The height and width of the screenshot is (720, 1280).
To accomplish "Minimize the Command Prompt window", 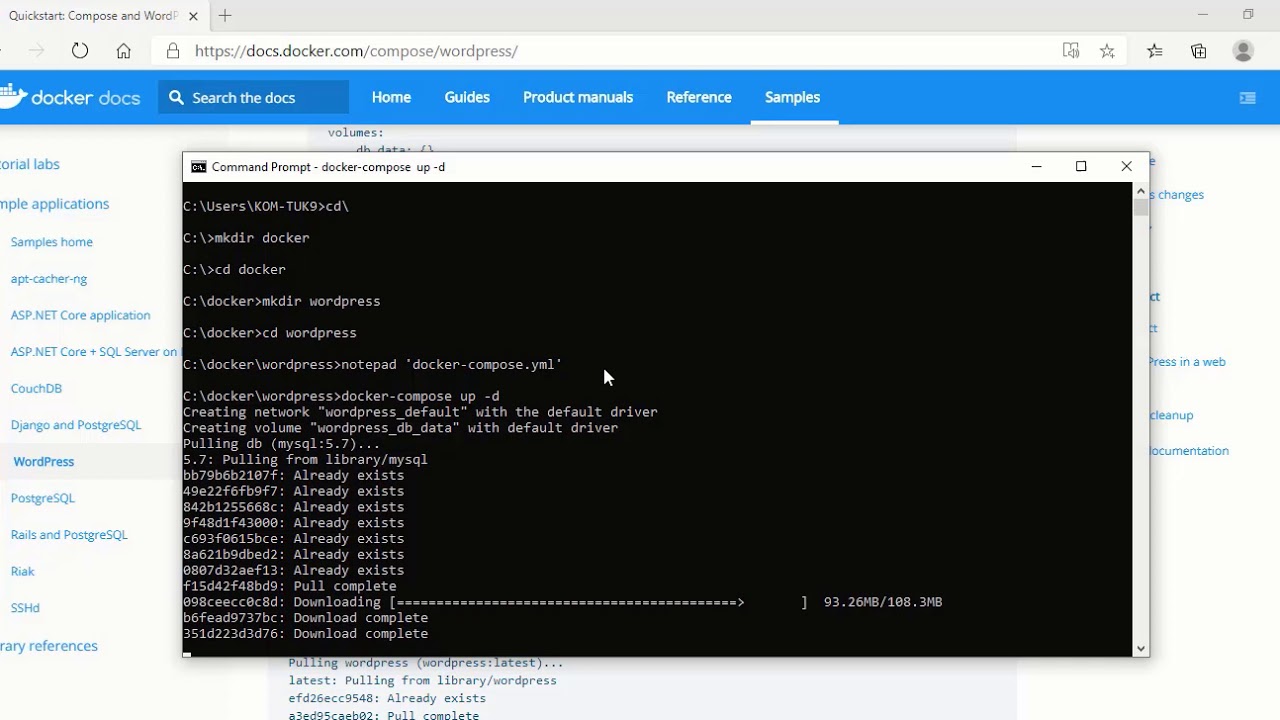I will pyautogui.click(x=1037, y=166).
